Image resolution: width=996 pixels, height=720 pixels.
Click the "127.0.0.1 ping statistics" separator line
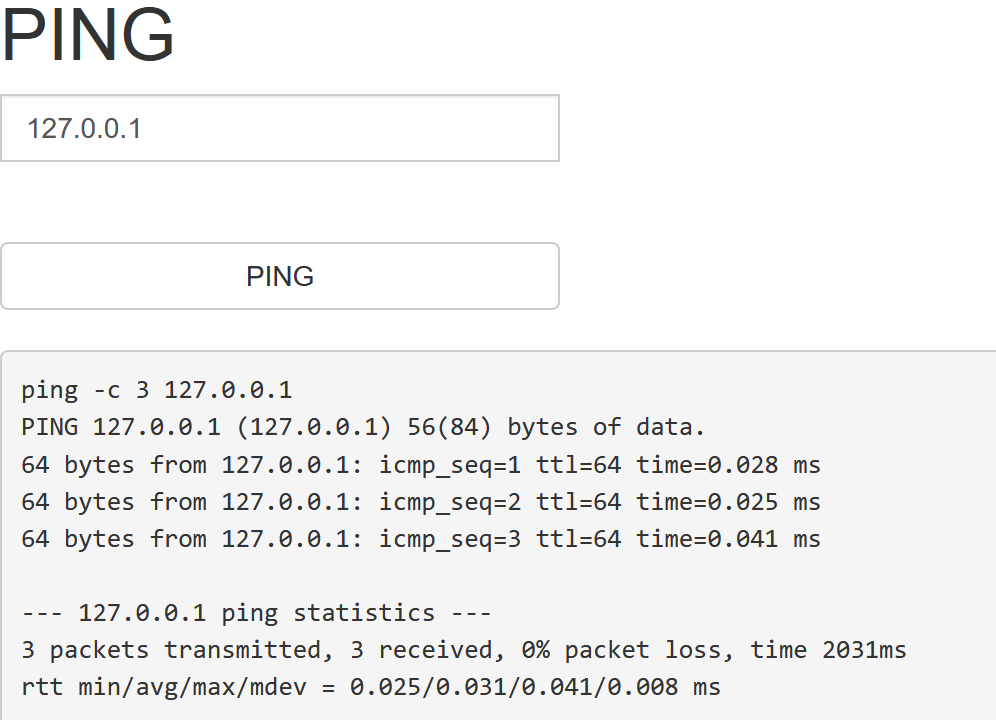[x=256, y=613]
